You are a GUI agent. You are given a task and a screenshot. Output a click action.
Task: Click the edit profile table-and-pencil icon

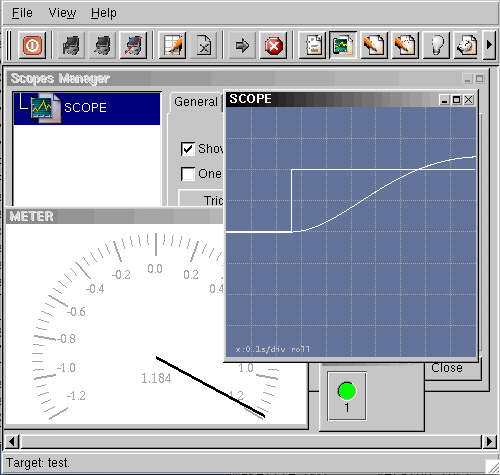tap(172, 45)
